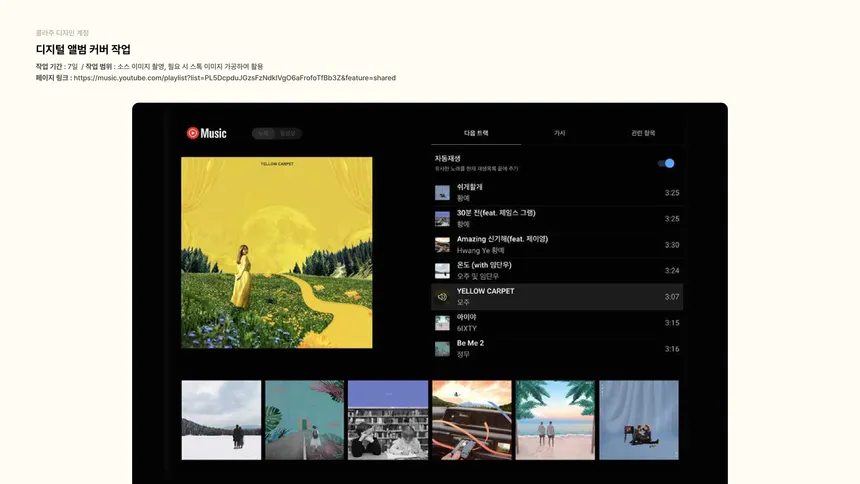Select track Amazing 신기해(feat. 제이영)
This screenshot has height=484, width=860.
tap(502, 239)
